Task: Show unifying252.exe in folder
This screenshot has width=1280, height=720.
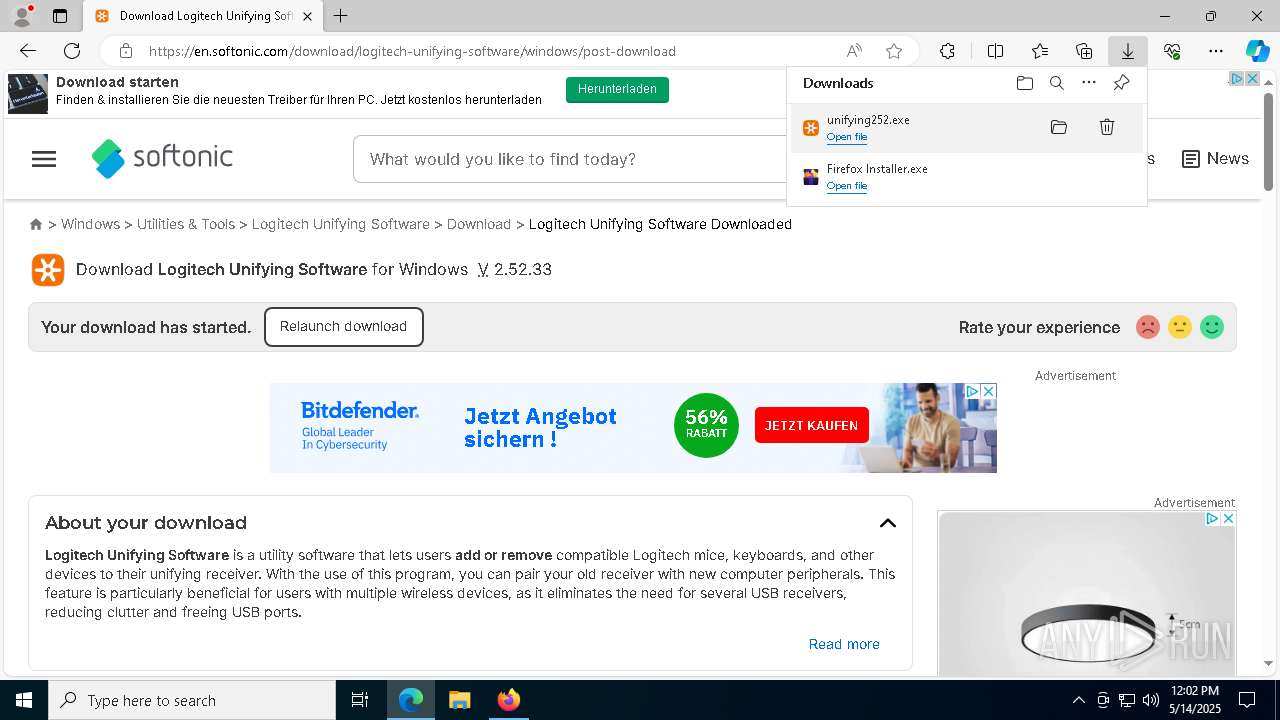Action: pyautogui.click(x=1059, y=127)
